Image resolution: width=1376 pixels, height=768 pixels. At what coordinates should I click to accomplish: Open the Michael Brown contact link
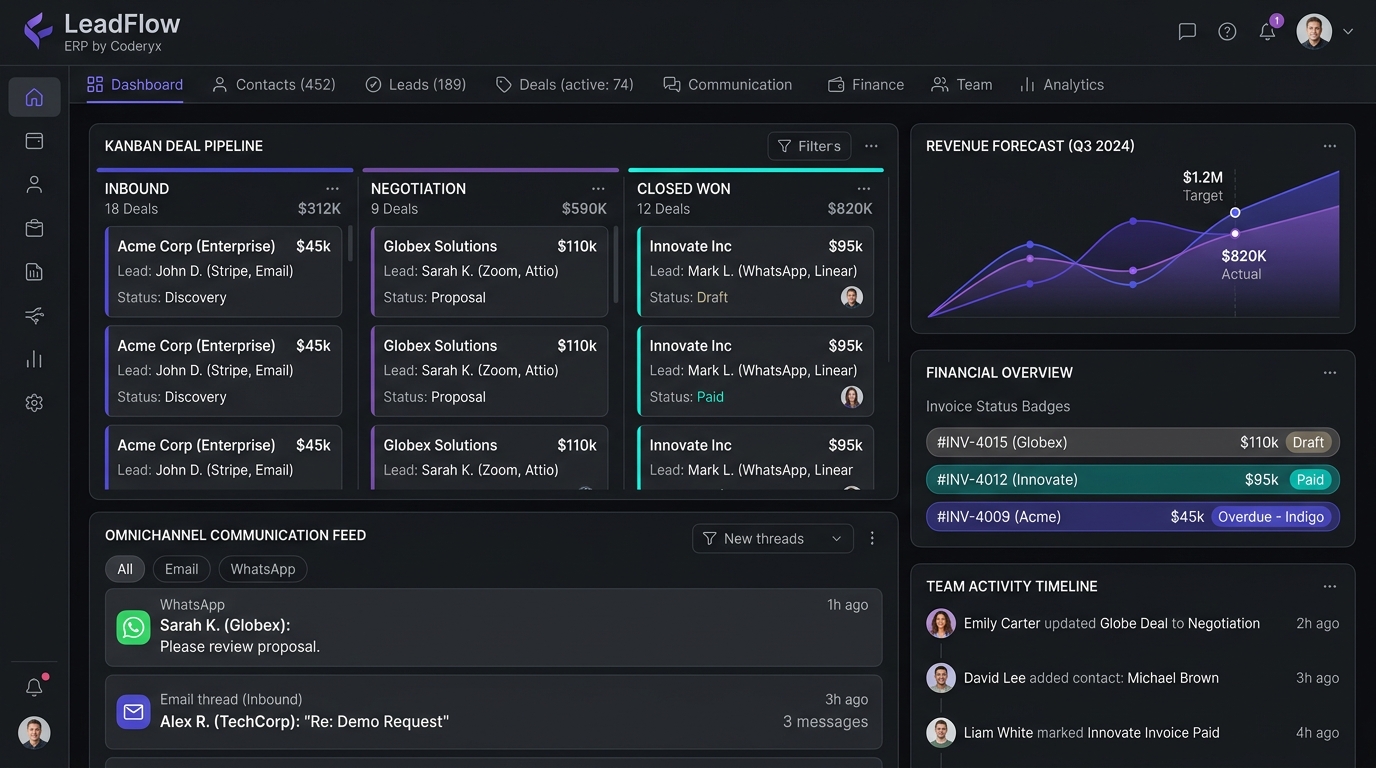(1173, 678)
